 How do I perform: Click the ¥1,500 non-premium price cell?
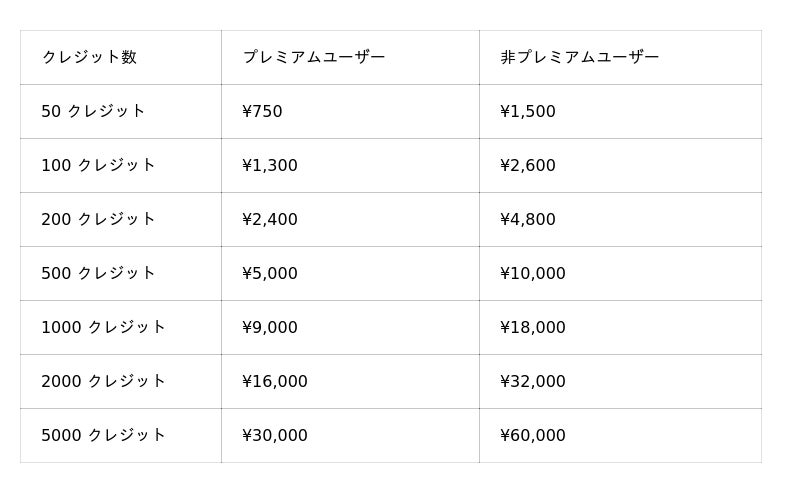click(x=527, y=111)
